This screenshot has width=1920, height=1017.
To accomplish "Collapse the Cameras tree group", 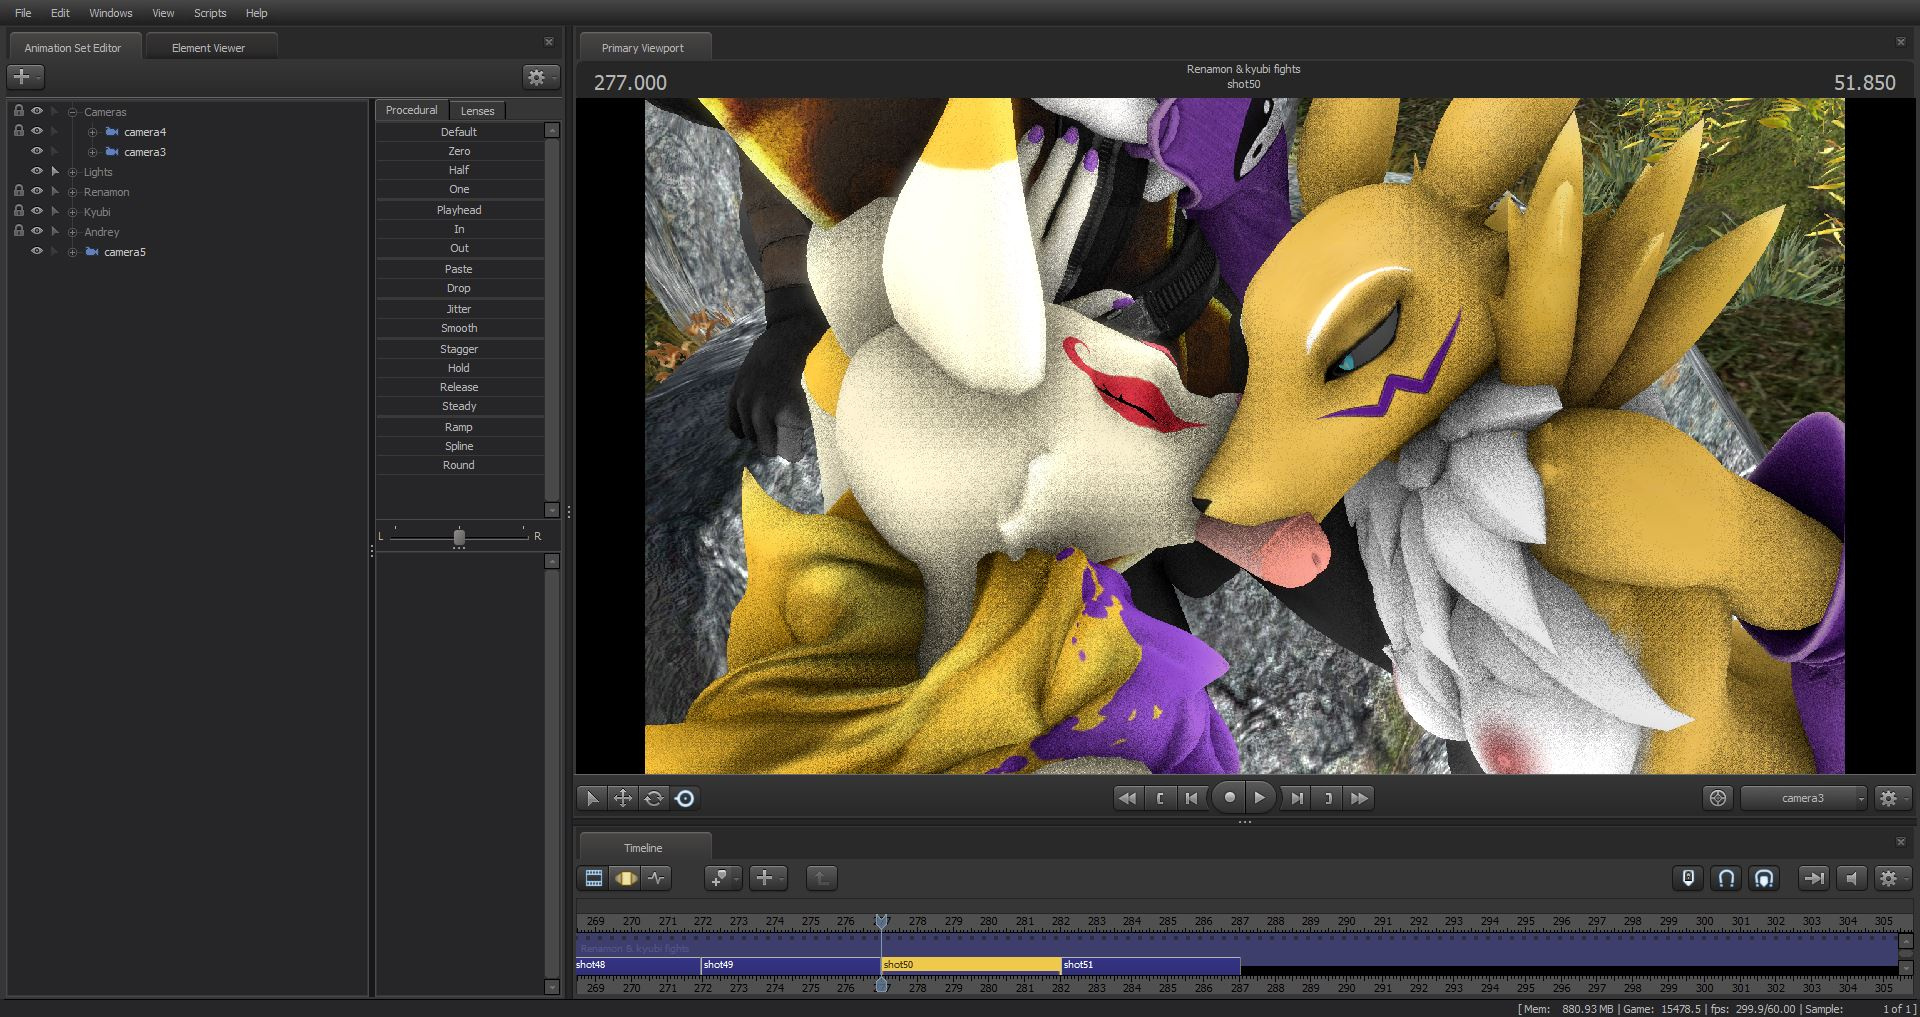I will tap(72, 112).
